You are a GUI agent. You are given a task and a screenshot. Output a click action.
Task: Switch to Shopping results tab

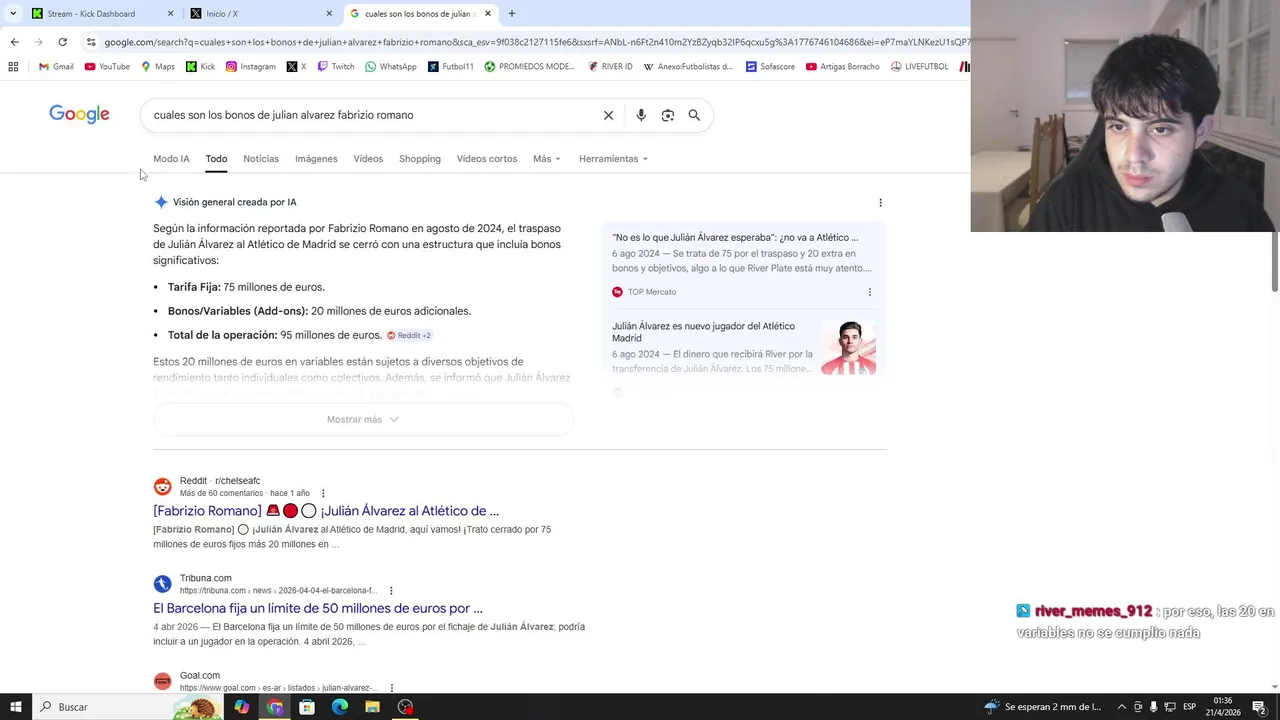point(420,159)
